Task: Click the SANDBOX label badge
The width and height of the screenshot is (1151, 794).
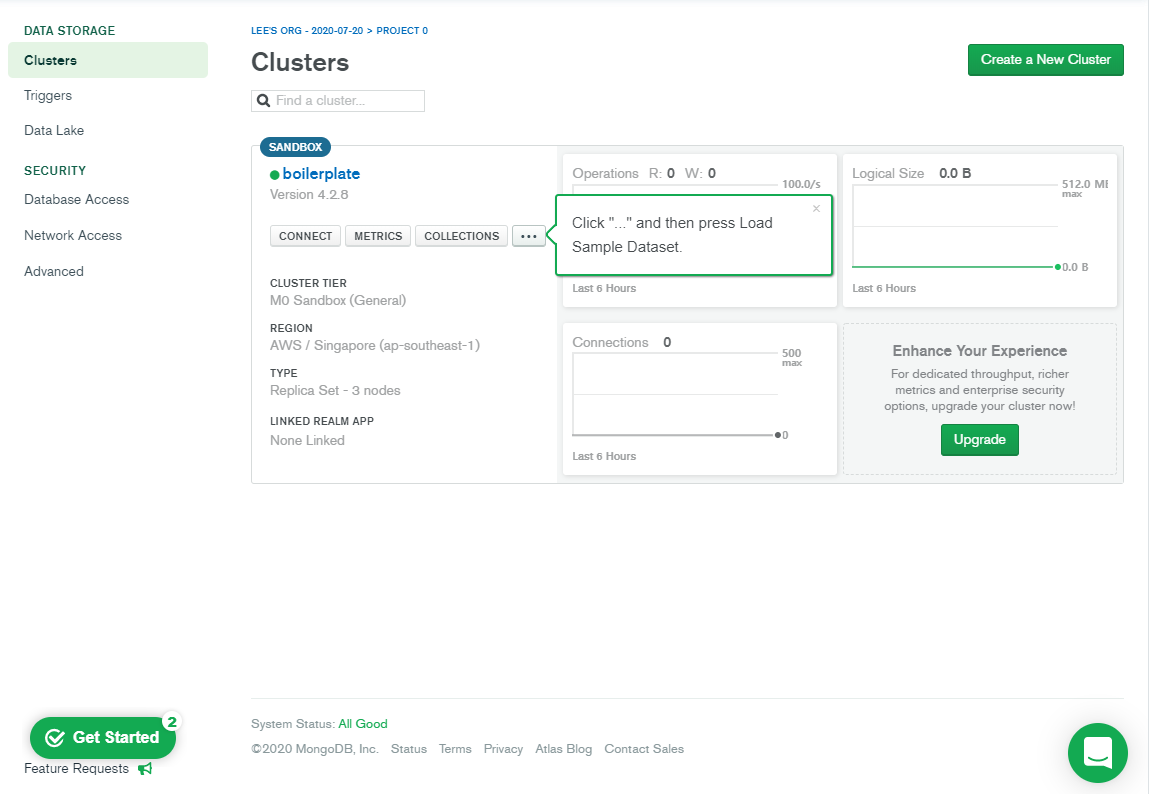Action: [295, 147]
